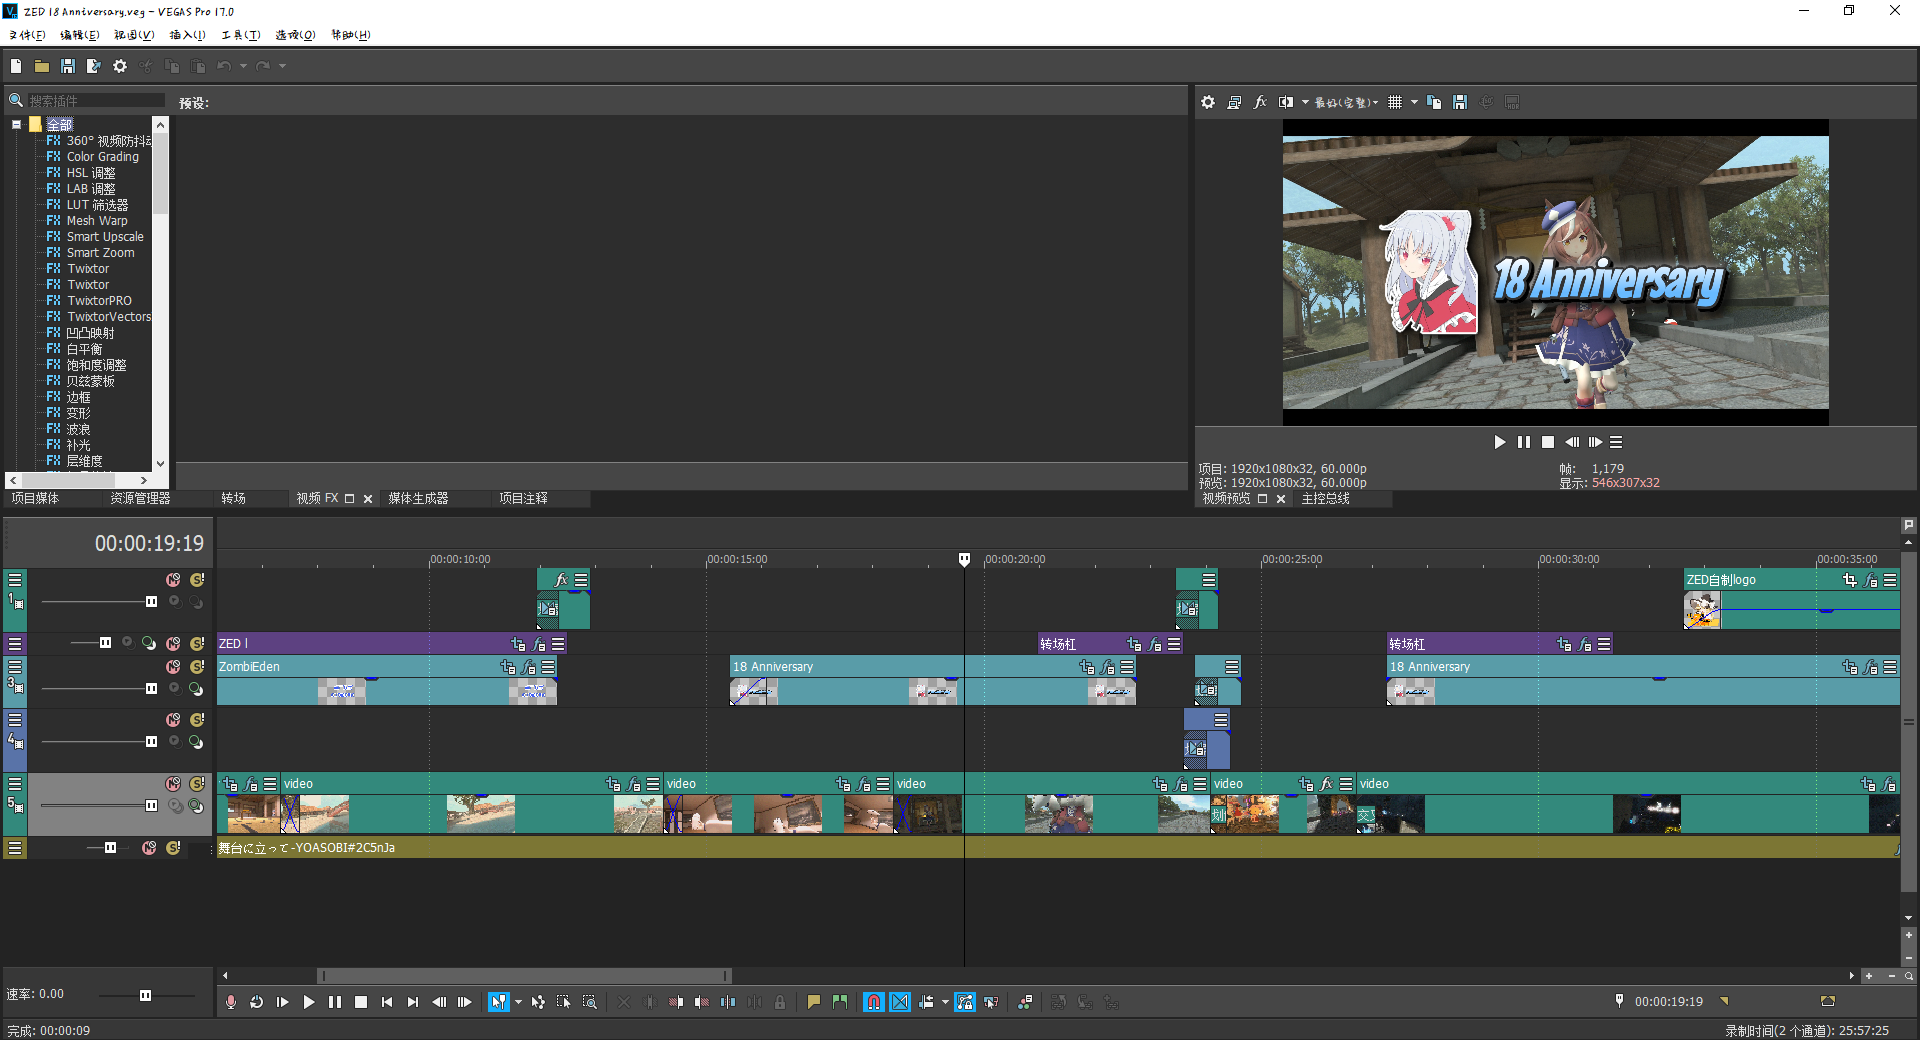This screenshot has width=1920, height=1040.
Task: Click the Render As export icon
Action: click(94, 66)
